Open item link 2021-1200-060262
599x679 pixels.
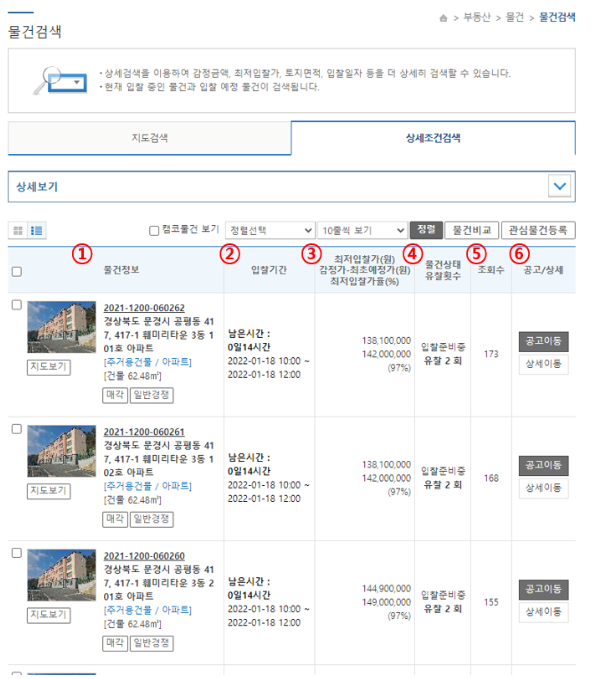pos(144,308)
